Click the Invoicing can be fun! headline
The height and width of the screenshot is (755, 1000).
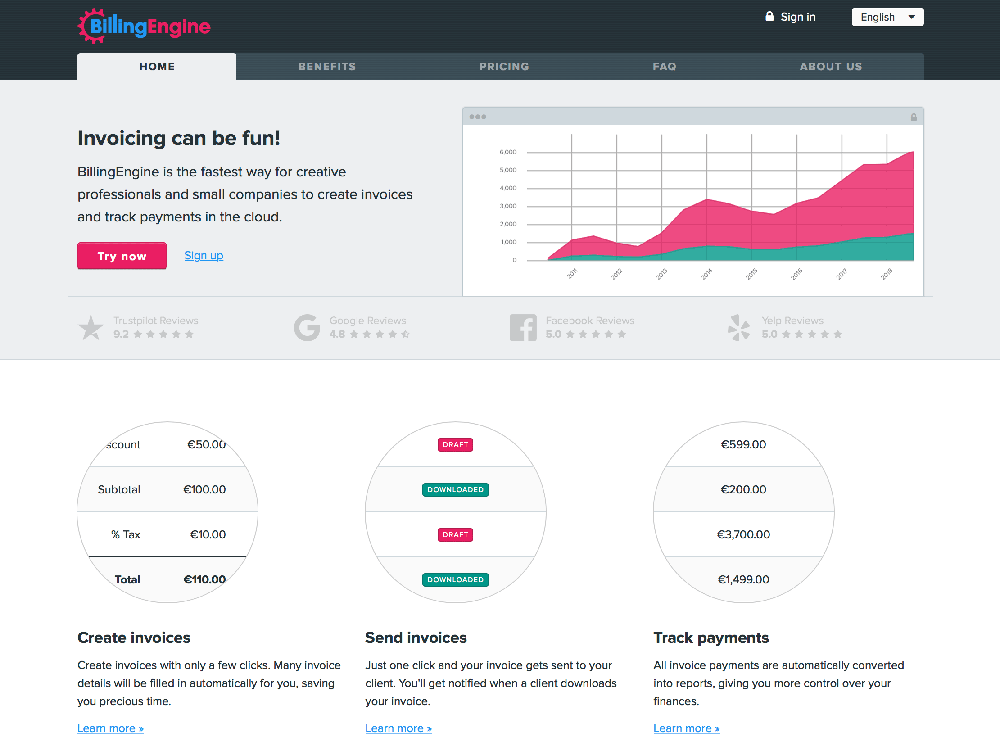(x=179, y=138)
